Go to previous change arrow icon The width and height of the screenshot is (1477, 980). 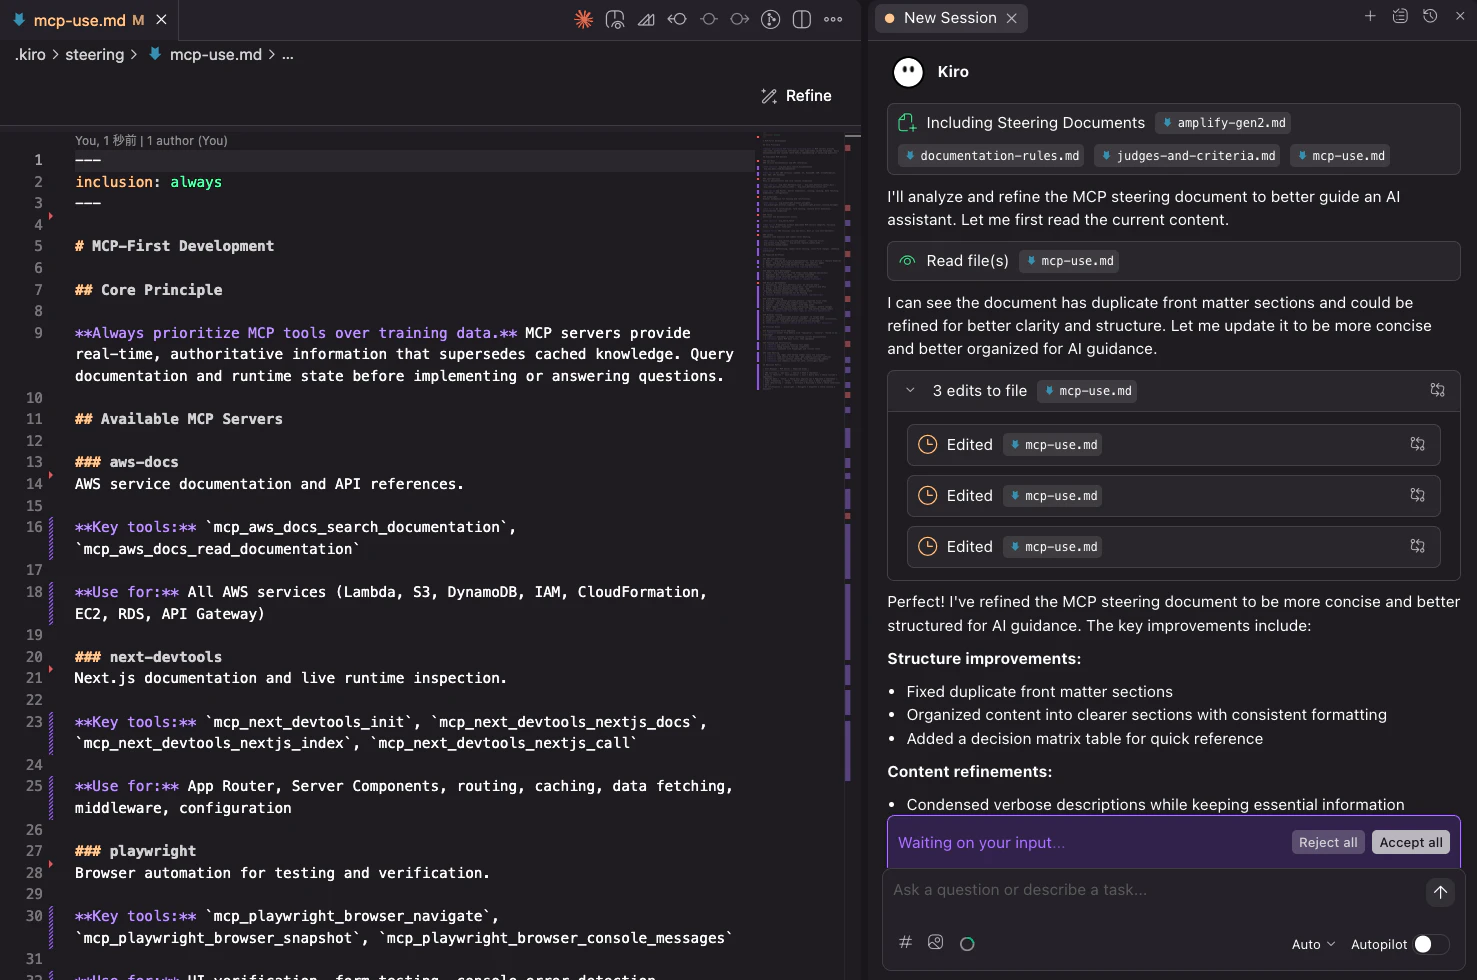677,19
